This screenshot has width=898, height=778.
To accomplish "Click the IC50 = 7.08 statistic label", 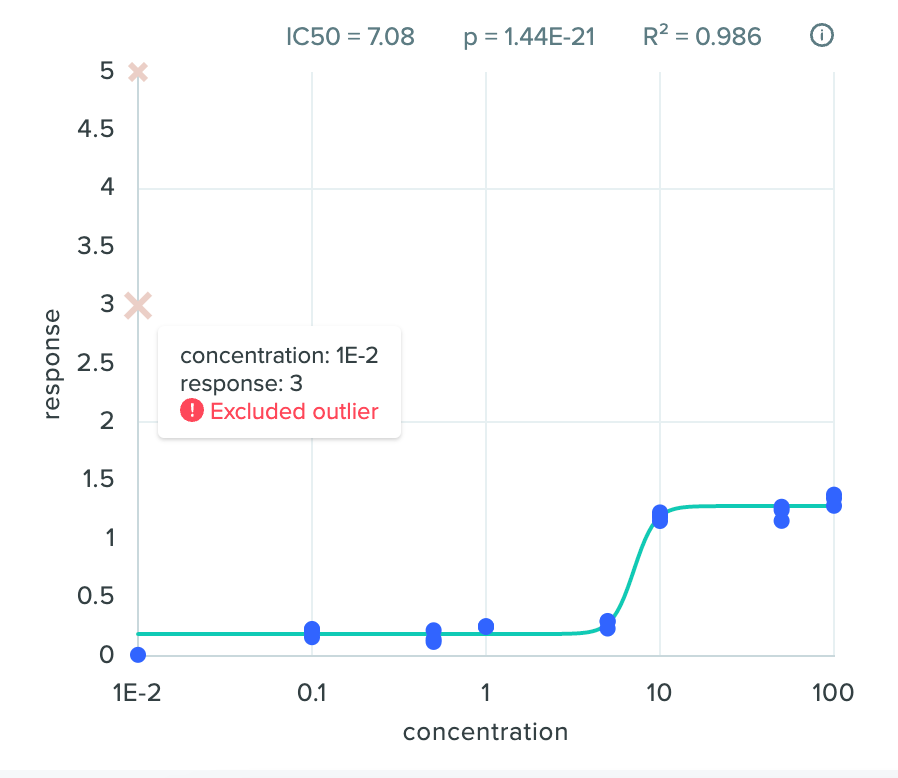I will point(350,37).
